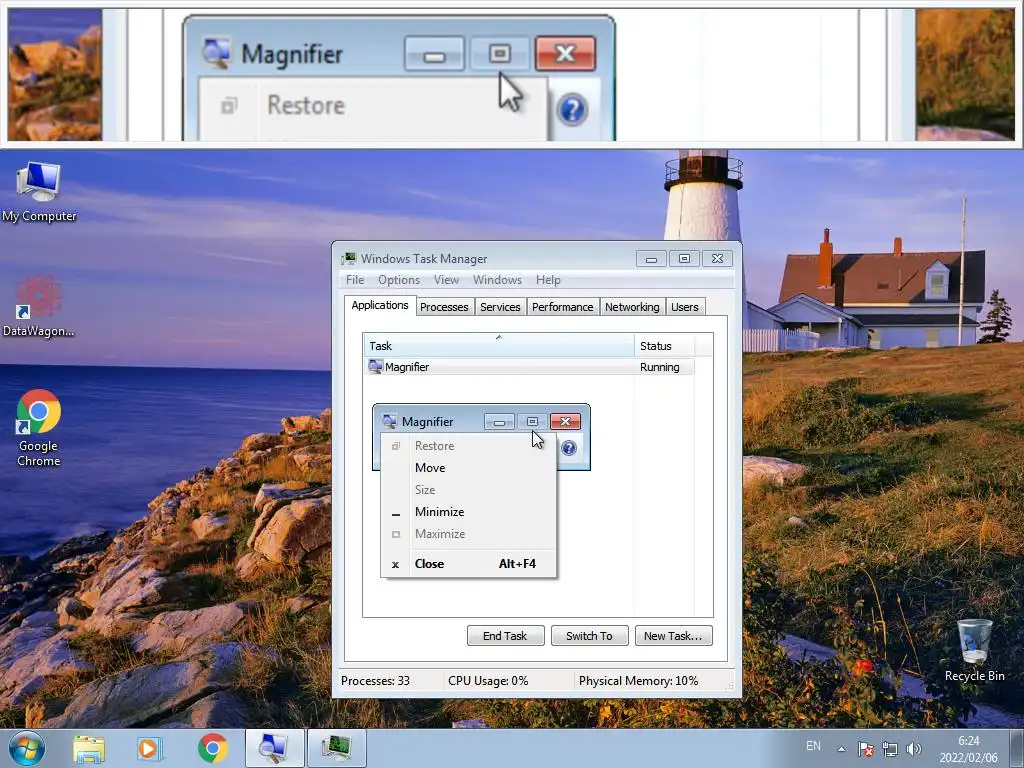The height and width of the screenshot is (768, 1024).
Task: Choose Maximize in Magnifier system menu
Action: coord(468,534)
